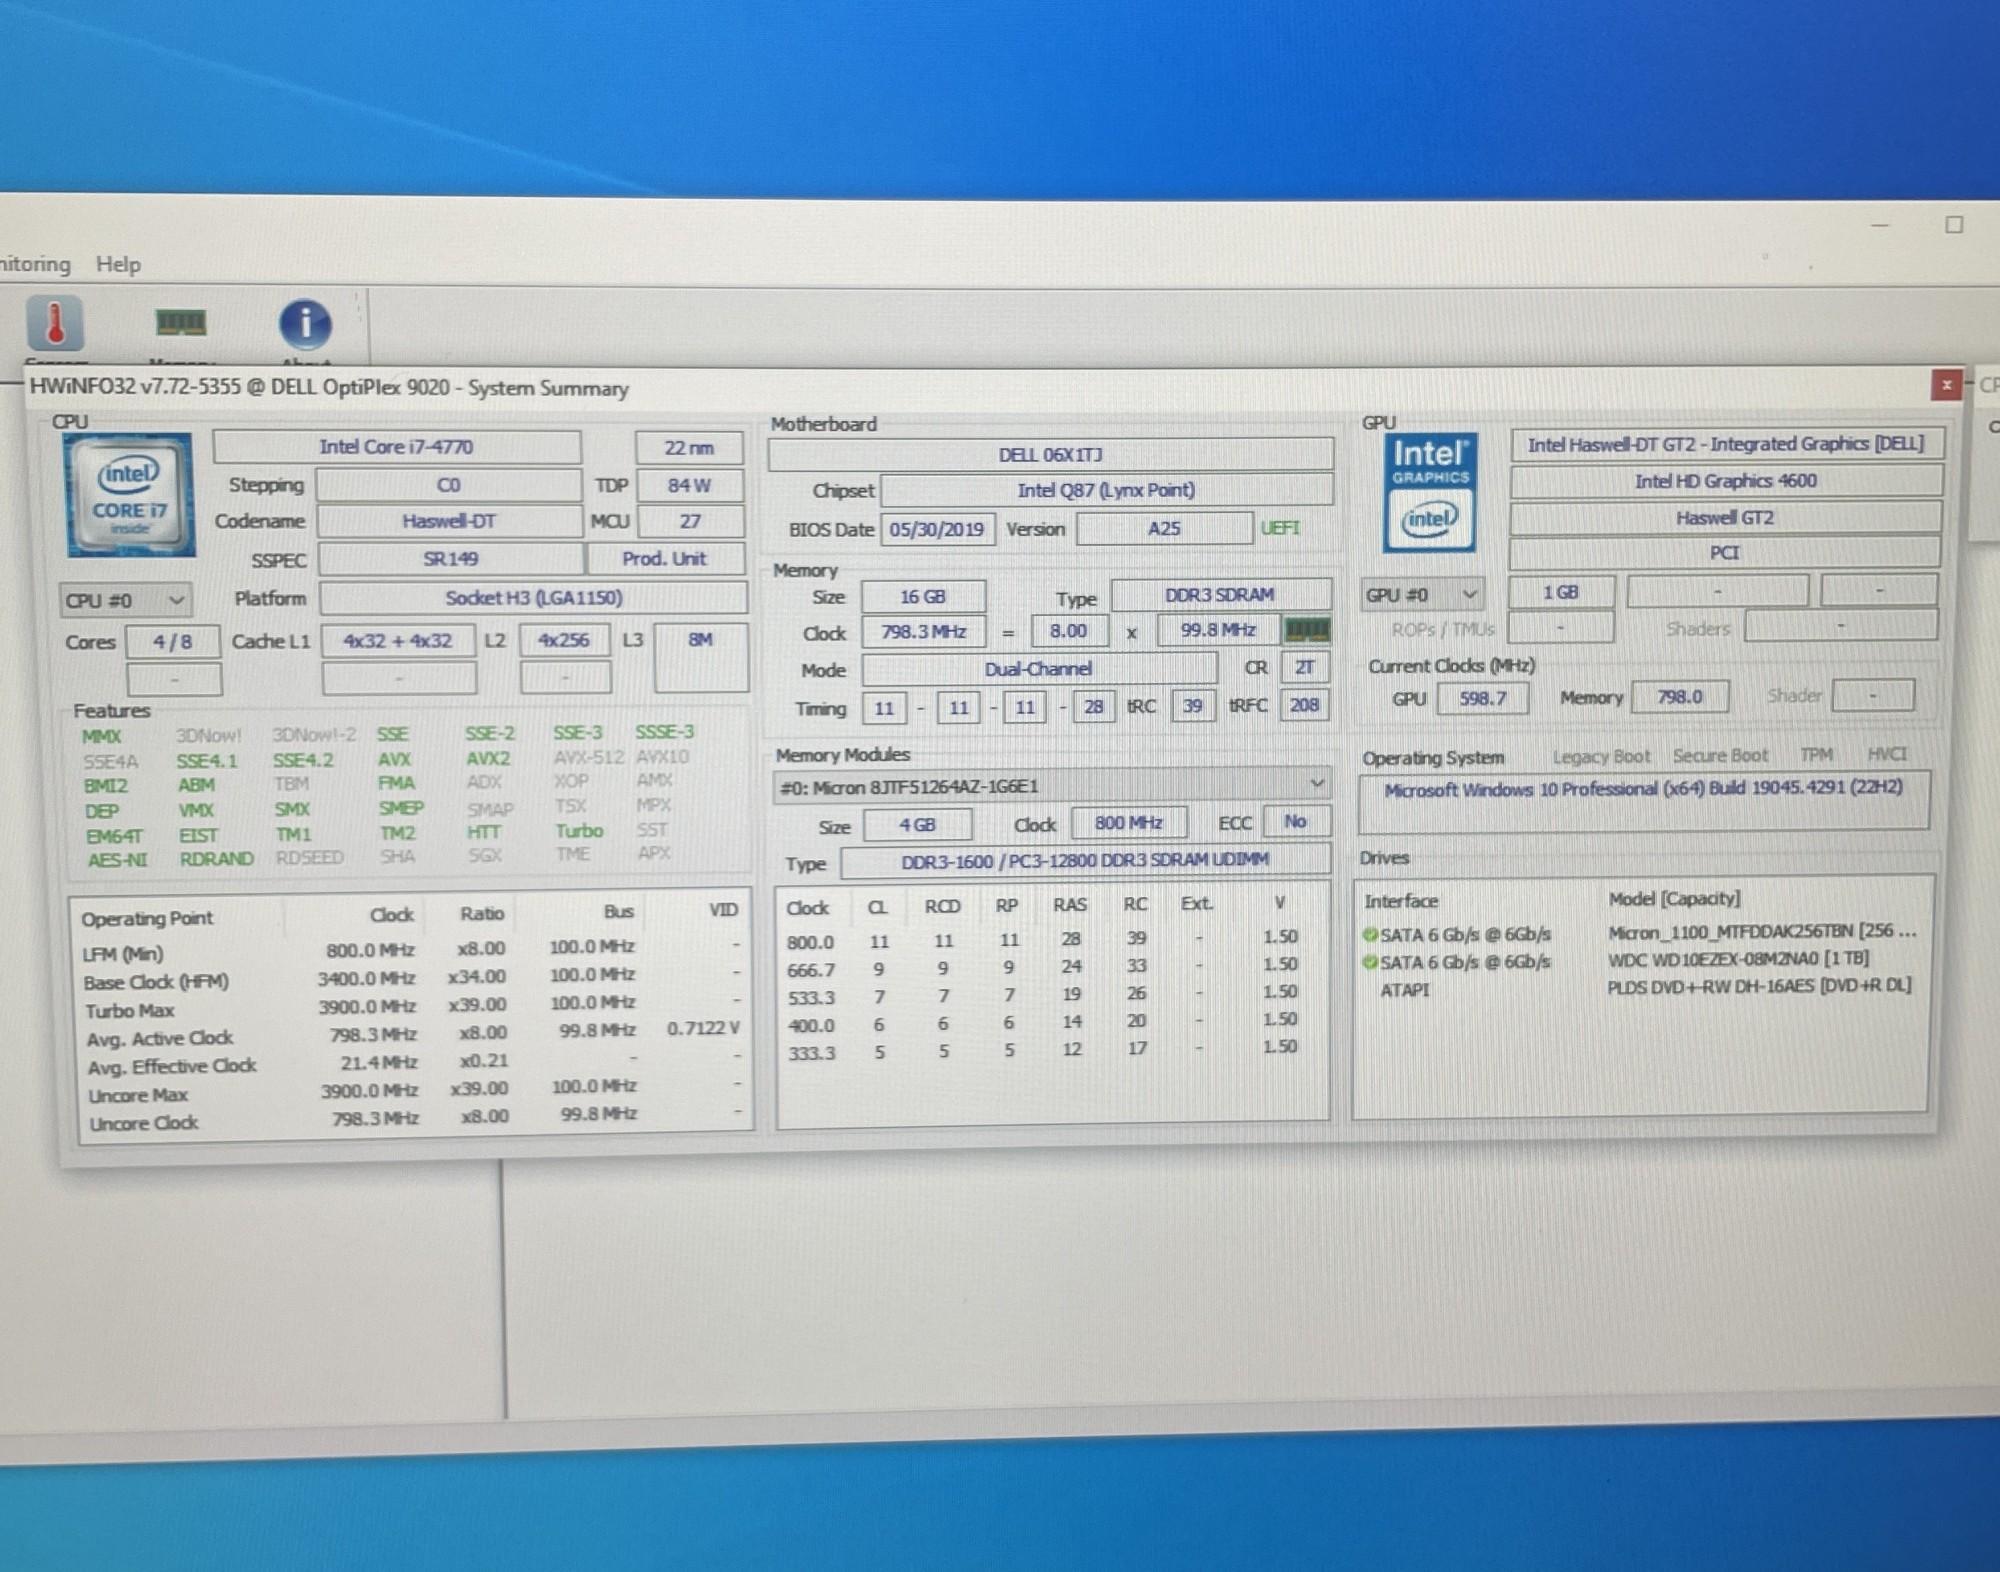Screen dimensions: 2000x1572
Task: Click the Intel Core i7-4770 name field
Action: (x=397, y=446)
